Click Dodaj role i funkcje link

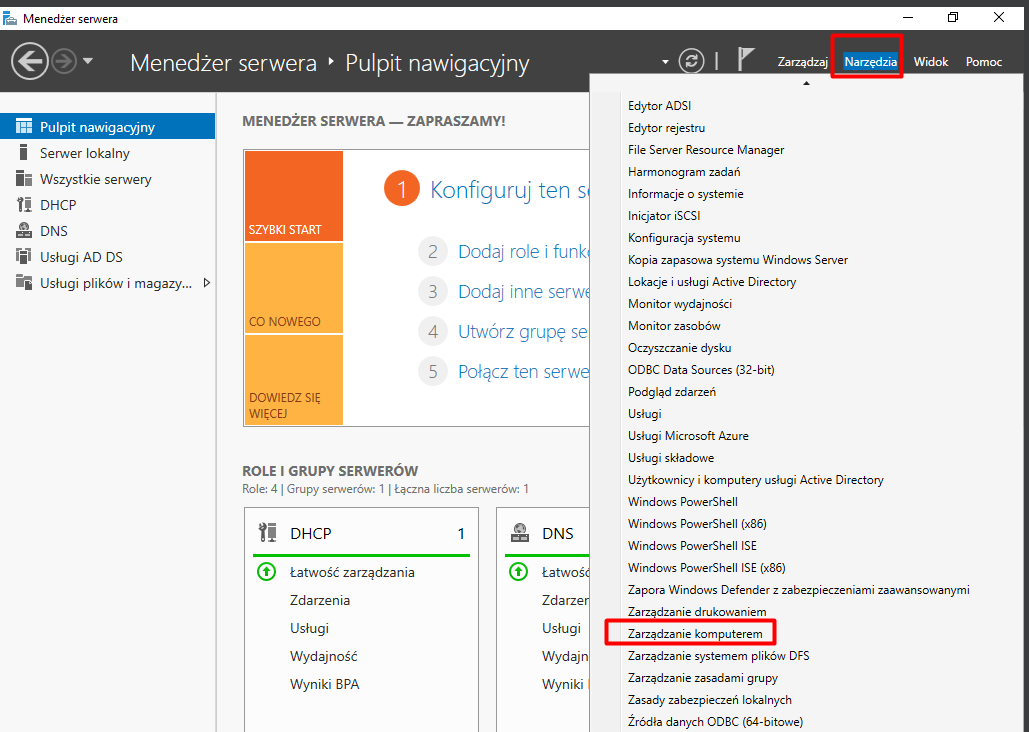coord(522,252)
